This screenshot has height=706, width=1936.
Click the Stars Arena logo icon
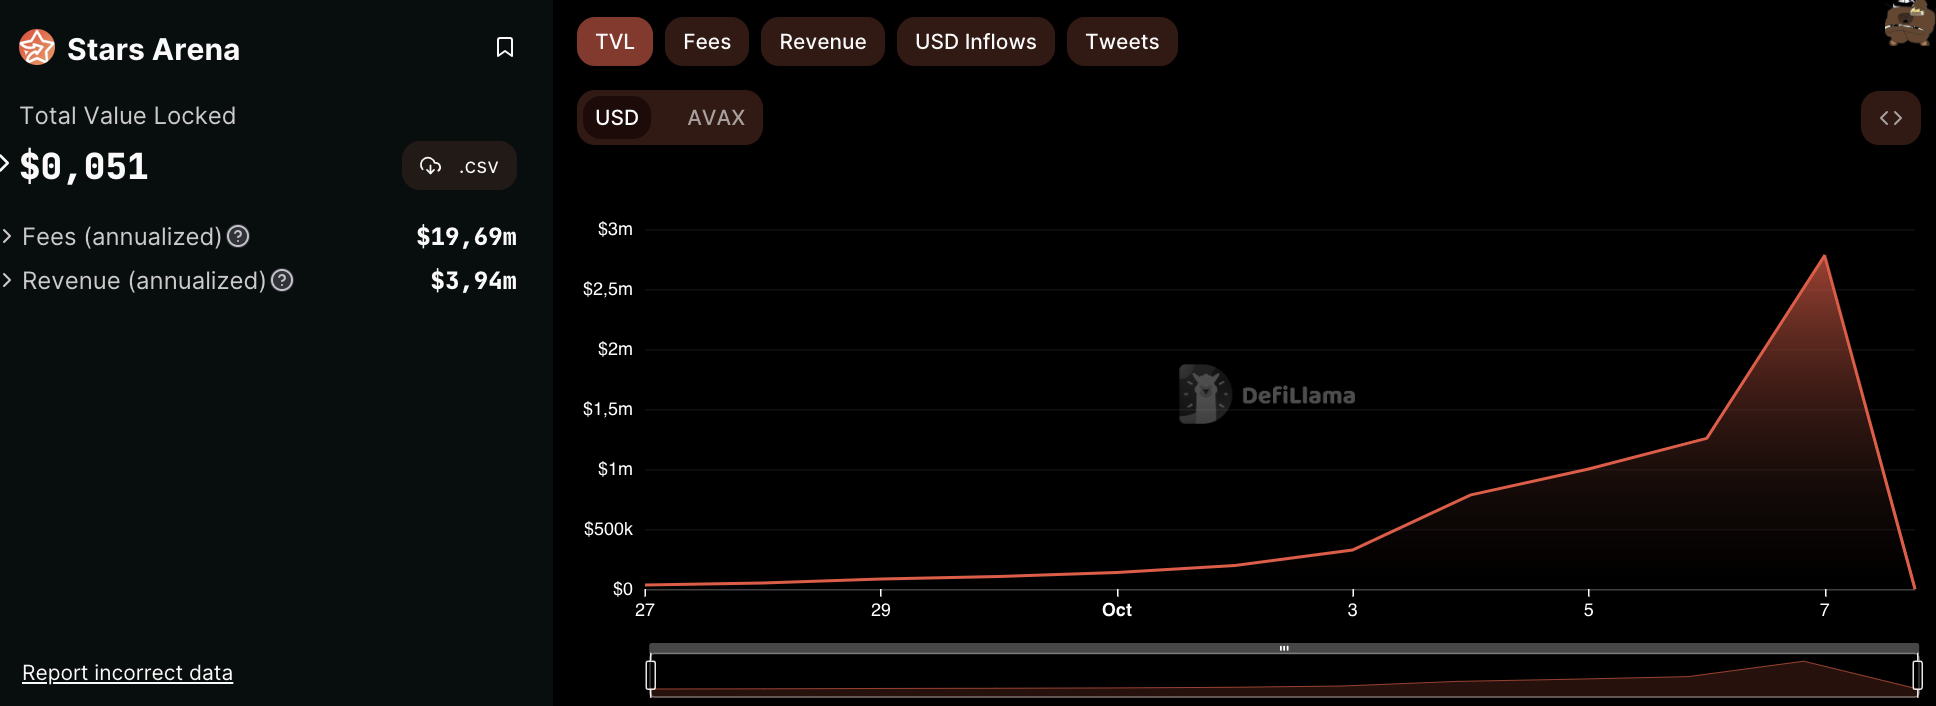click(37, 47)
